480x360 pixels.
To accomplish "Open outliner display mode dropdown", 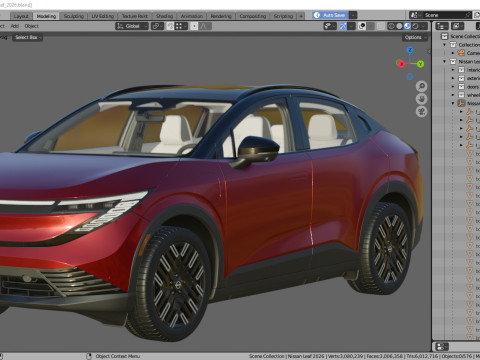I will pyautogui.click(x=442, y=26).
